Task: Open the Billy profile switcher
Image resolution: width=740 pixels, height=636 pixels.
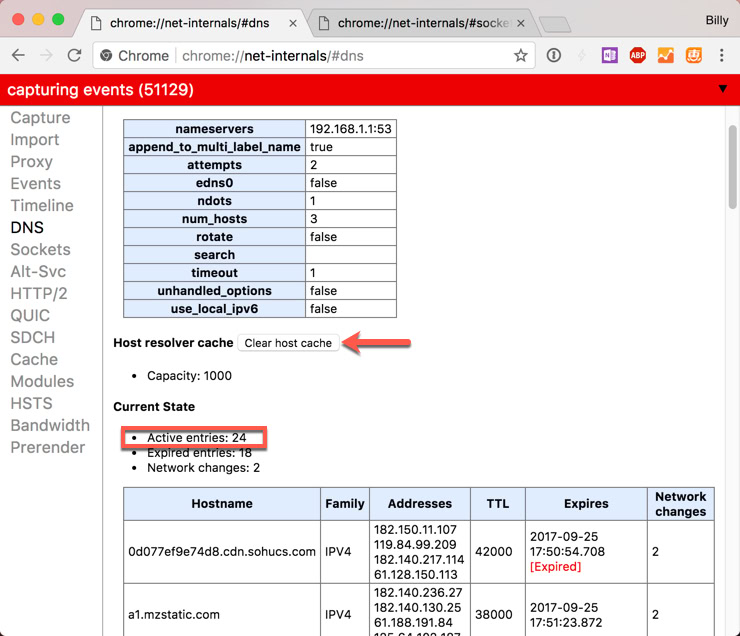Action: [x=716, y=20]
